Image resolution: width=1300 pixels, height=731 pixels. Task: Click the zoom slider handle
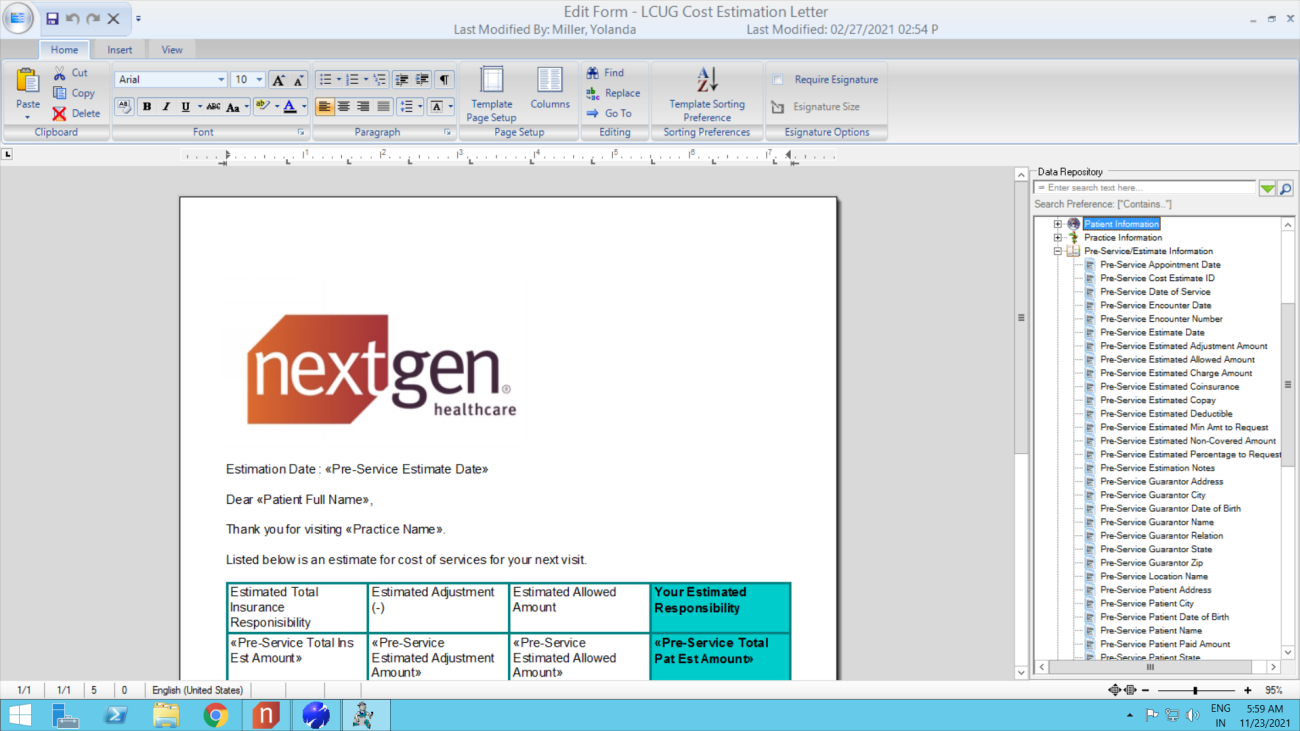1196,690
